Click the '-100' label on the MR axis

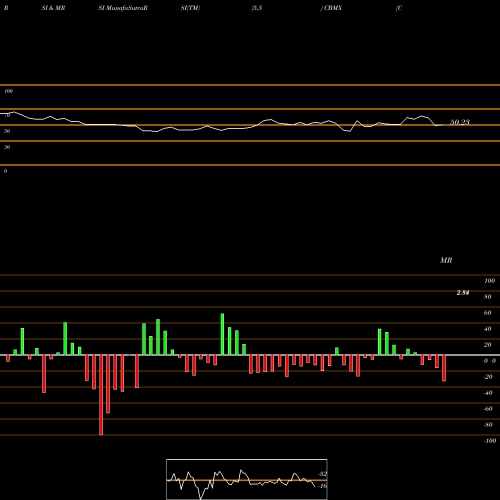click(490, 441)
